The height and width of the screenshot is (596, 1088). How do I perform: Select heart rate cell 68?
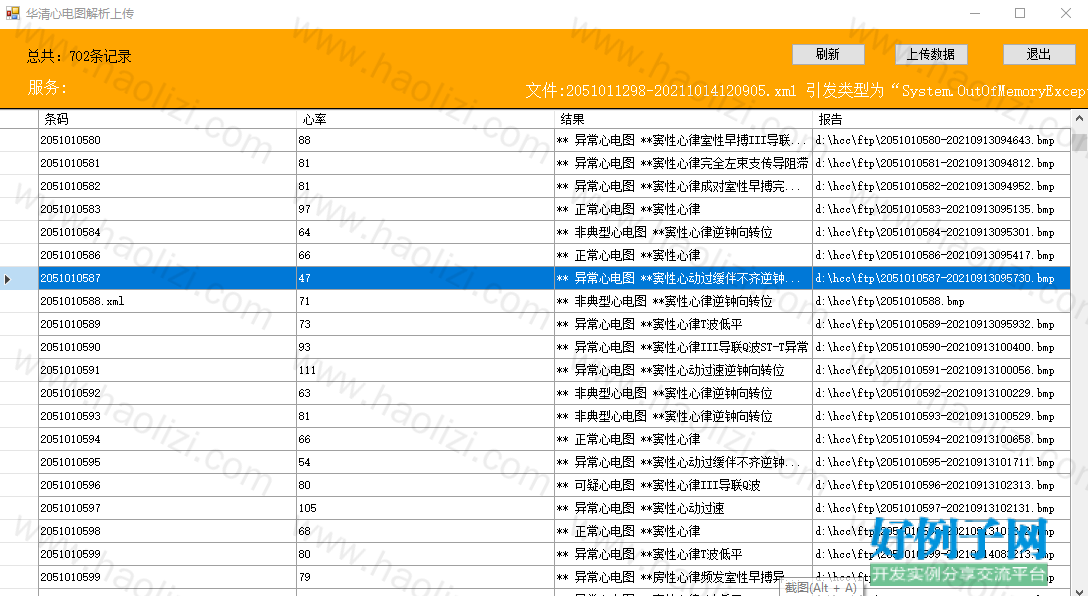click(425, 531)
